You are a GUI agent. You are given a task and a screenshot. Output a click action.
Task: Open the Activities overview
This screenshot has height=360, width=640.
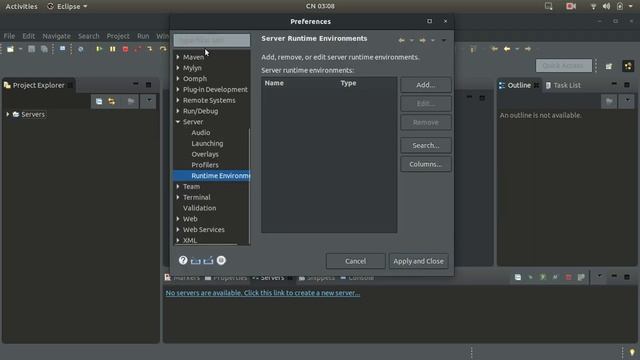coord(21,6)
